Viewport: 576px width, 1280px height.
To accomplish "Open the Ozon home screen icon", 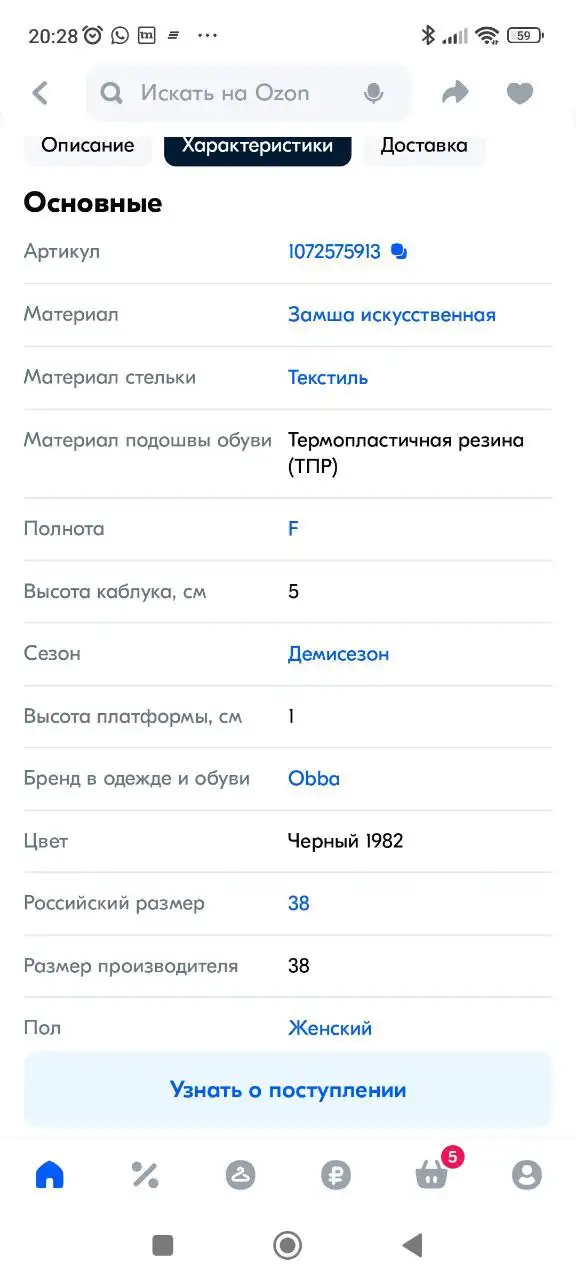I will 48,1174.
